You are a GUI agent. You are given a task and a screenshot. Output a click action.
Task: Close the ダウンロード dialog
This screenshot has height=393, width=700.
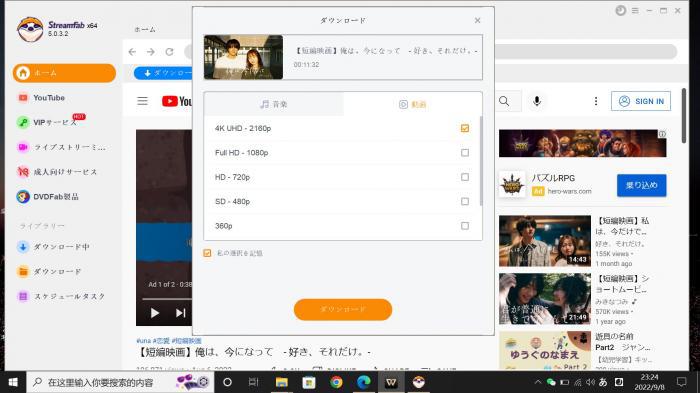[478, 21]
